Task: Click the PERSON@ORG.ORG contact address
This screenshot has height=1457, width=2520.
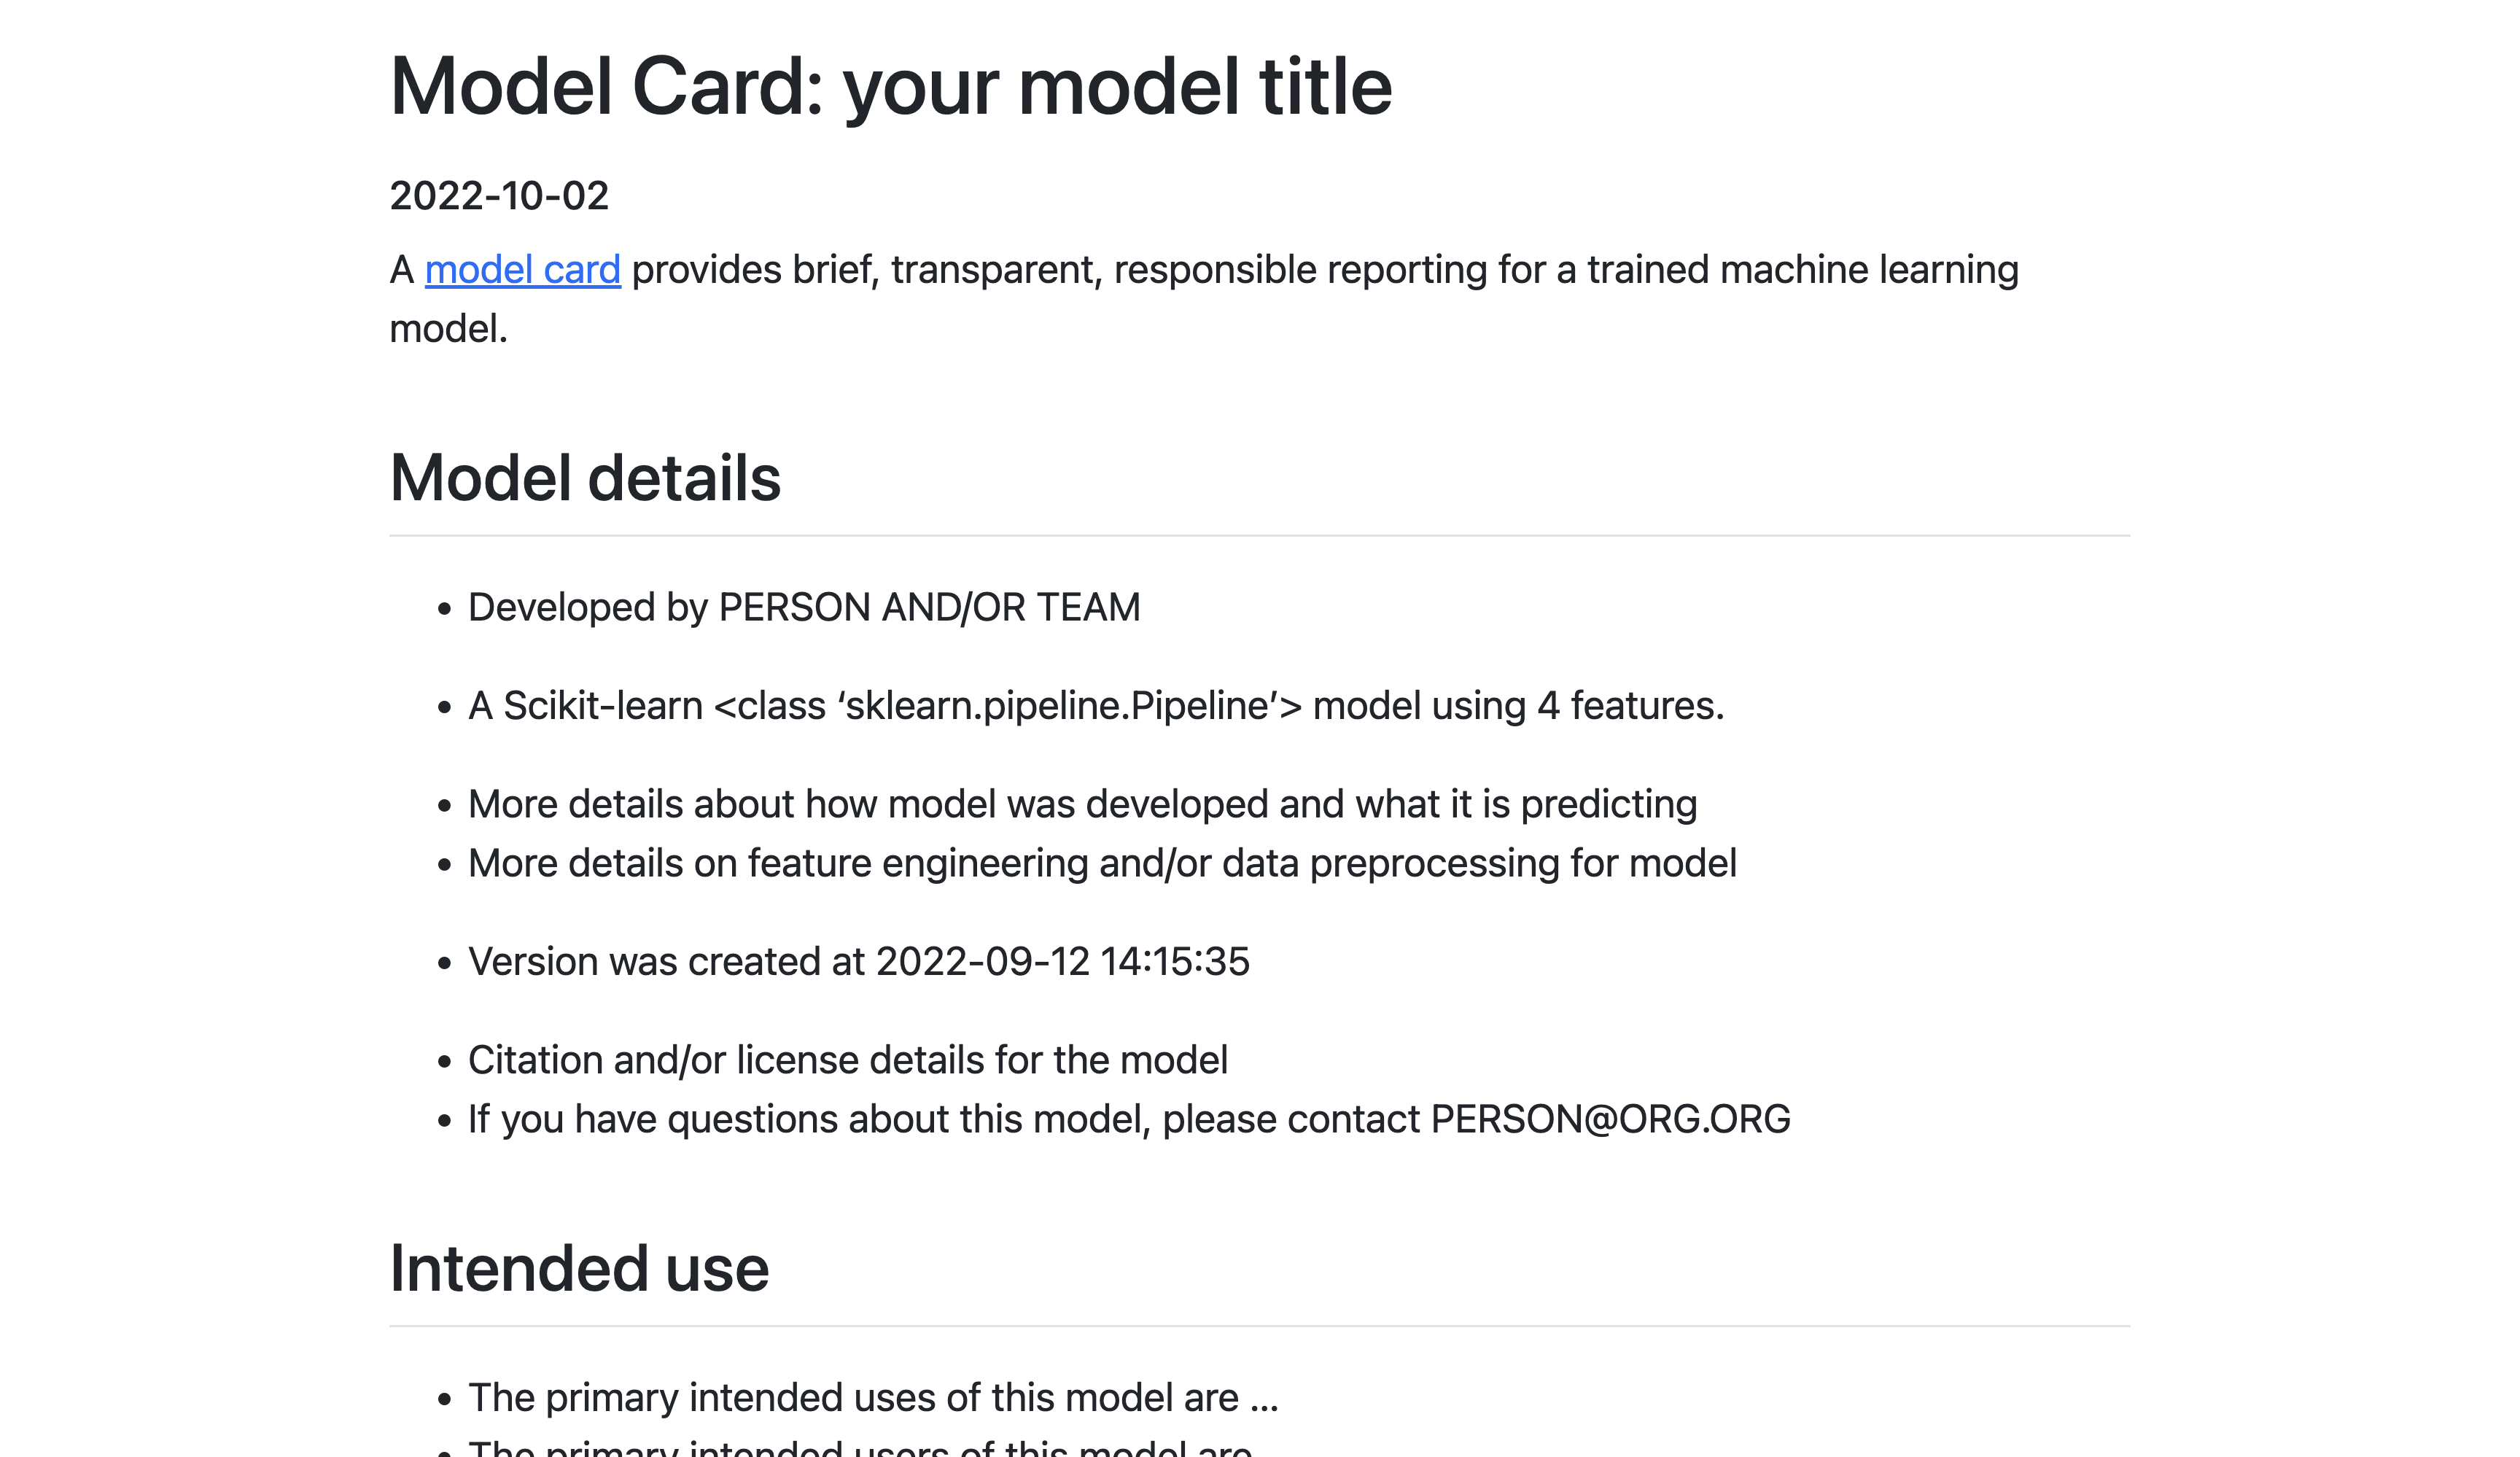Action: pyautogui.click(x=1610, y=1119)
